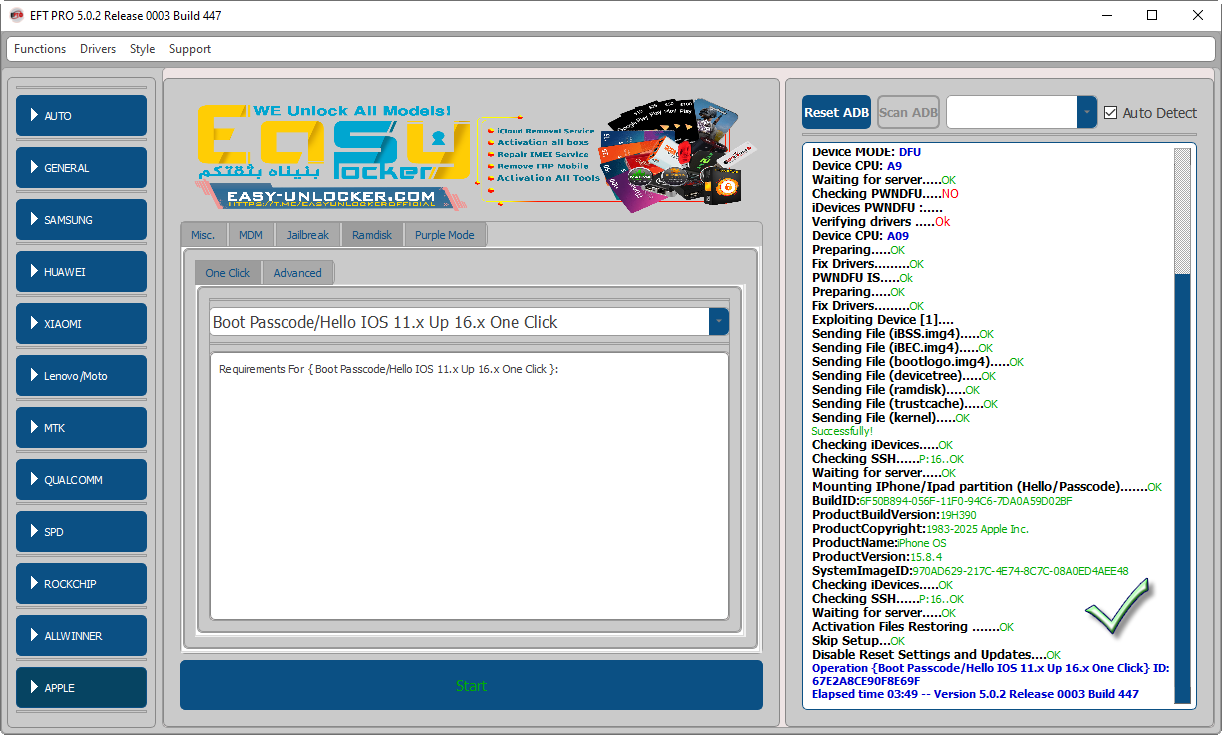The height and width of the screenshot is (735, 1222).
Task: Open the ALLWINNER section
Action: coord(81,636)
